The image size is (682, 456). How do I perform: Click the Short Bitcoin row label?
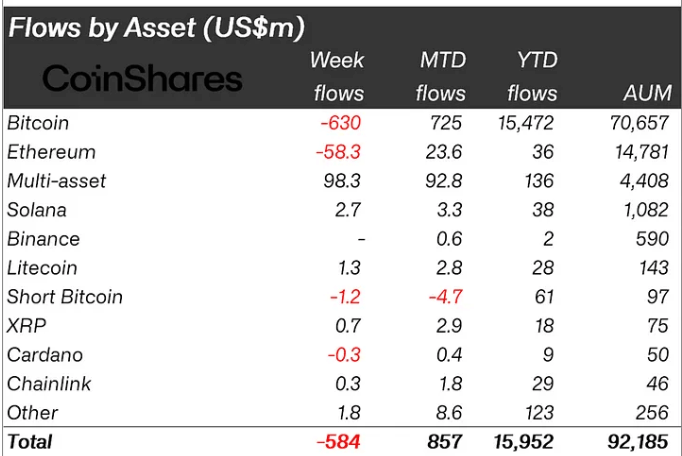coord(64,297)
